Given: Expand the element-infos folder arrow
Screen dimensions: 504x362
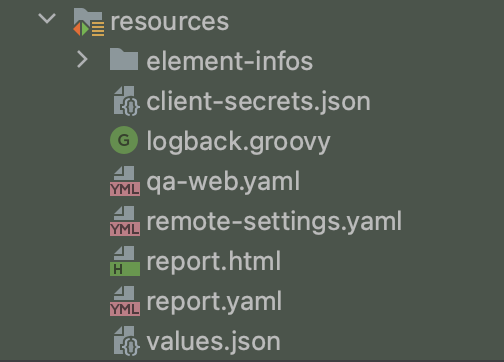Looking at the screenshot, I should coord(82,60).
